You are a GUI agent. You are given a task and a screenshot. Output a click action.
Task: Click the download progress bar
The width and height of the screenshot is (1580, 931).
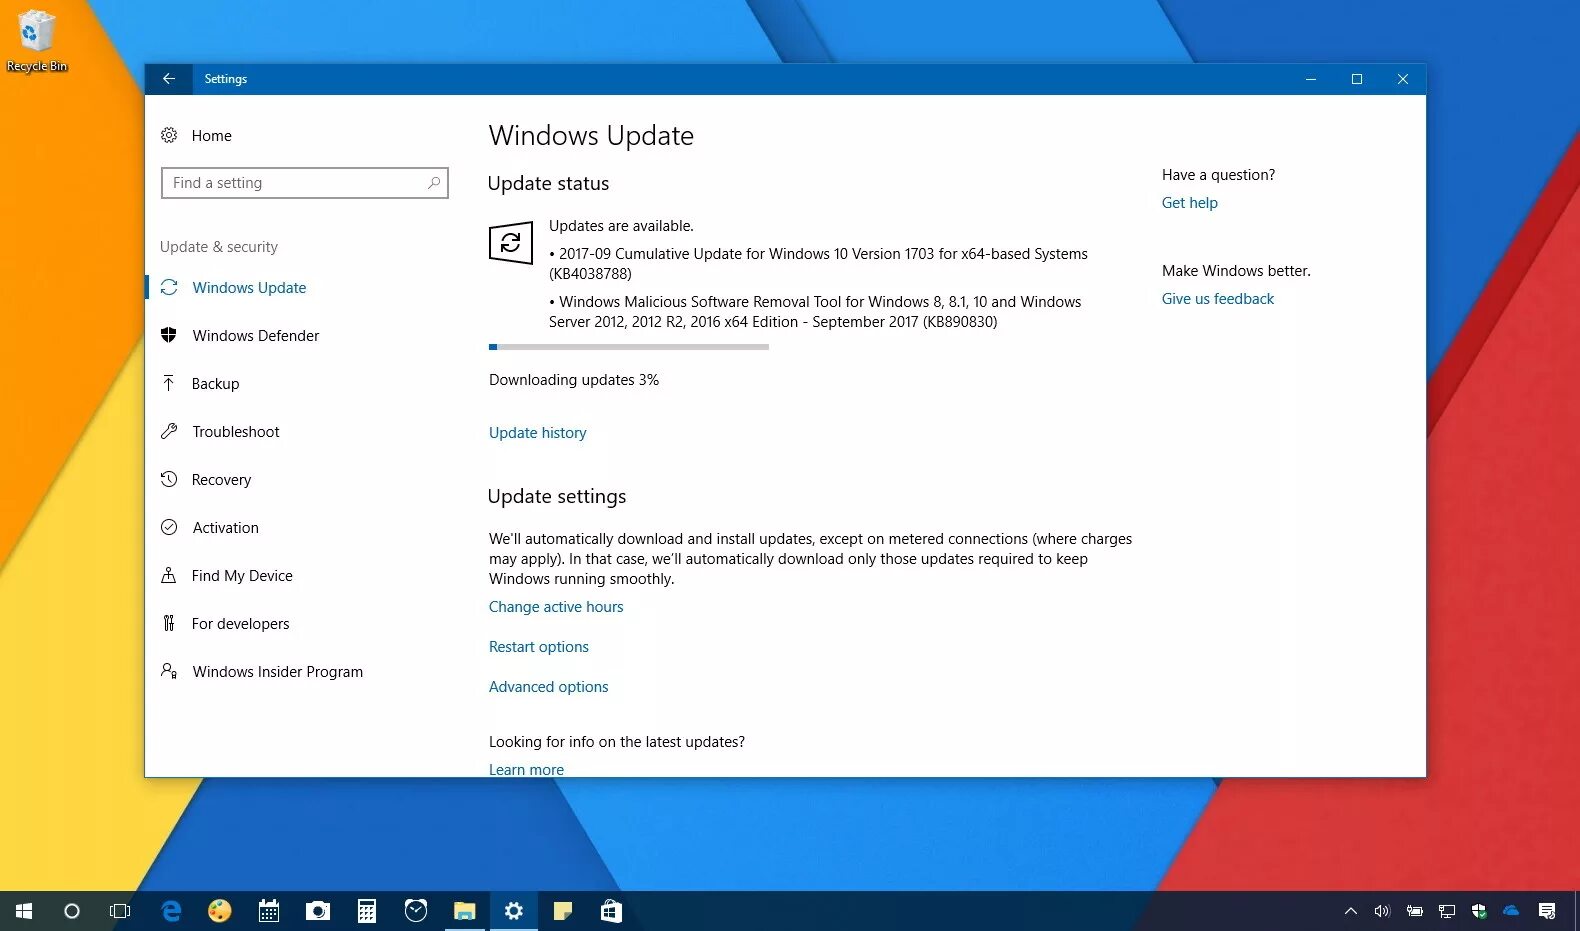628,347
